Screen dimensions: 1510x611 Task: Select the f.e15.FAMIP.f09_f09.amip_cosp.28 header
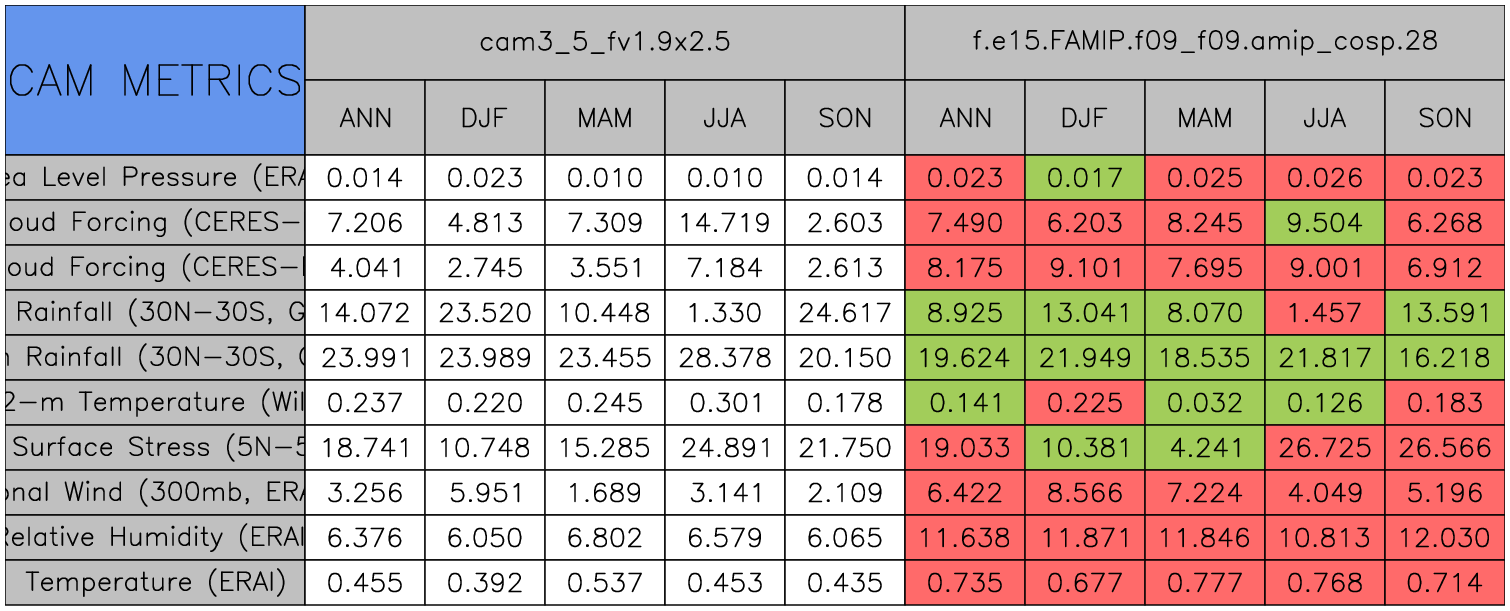tap(1204, 42)
